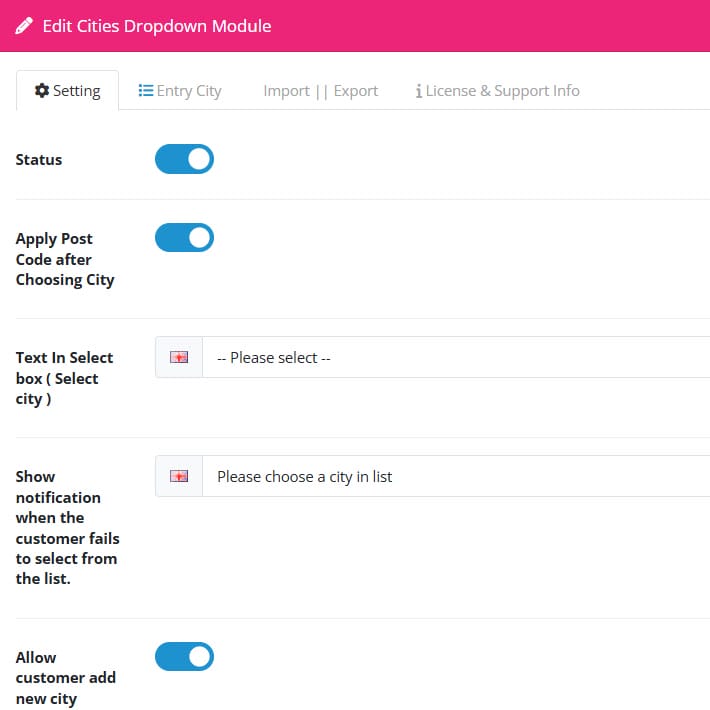
Task: Click the Edit Cities Dropdown Module heading
Action: [x=157, y=26]
